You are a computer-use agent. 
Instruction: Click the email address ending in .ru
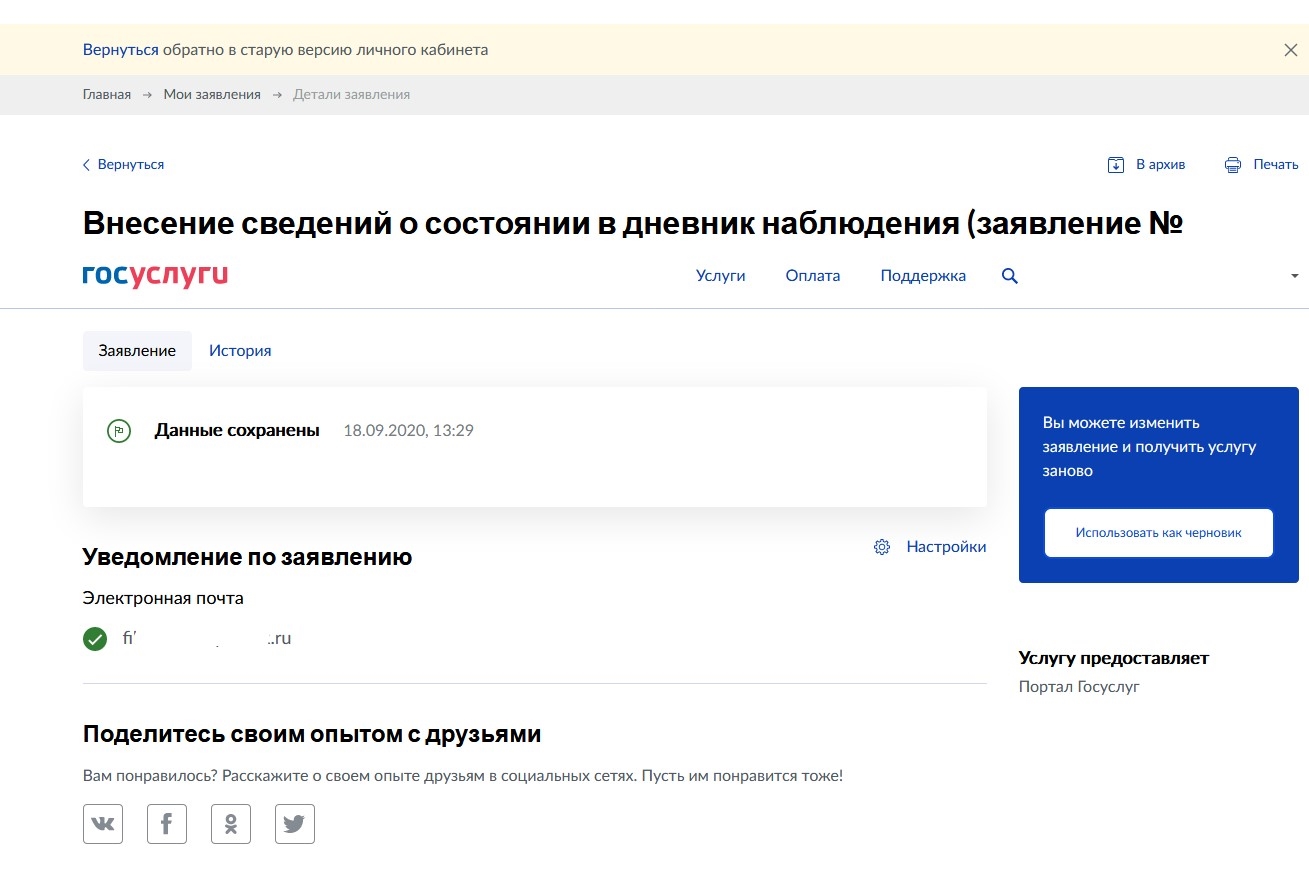pyautogui.click(x=207, y=638)
